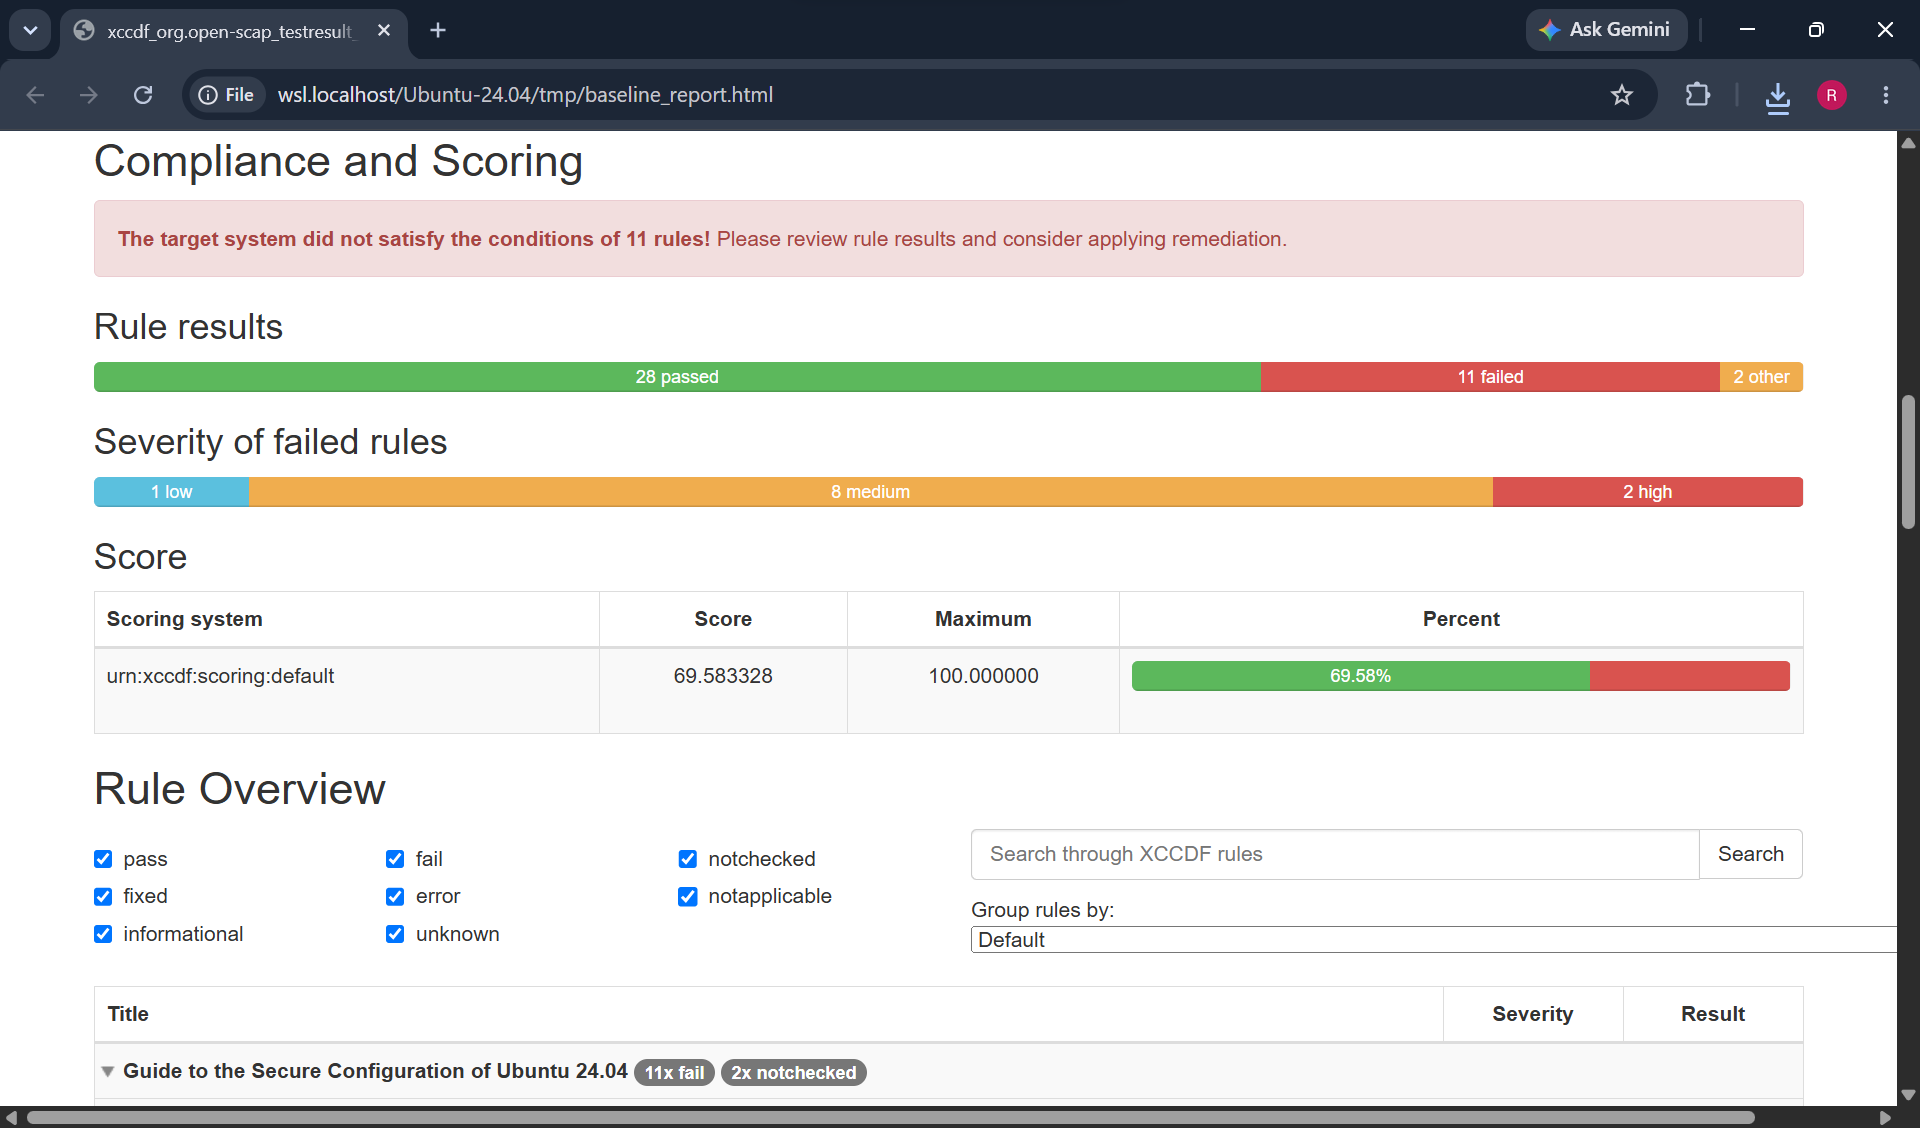Click the 28 passed bar segment

(x=677, y=377)
